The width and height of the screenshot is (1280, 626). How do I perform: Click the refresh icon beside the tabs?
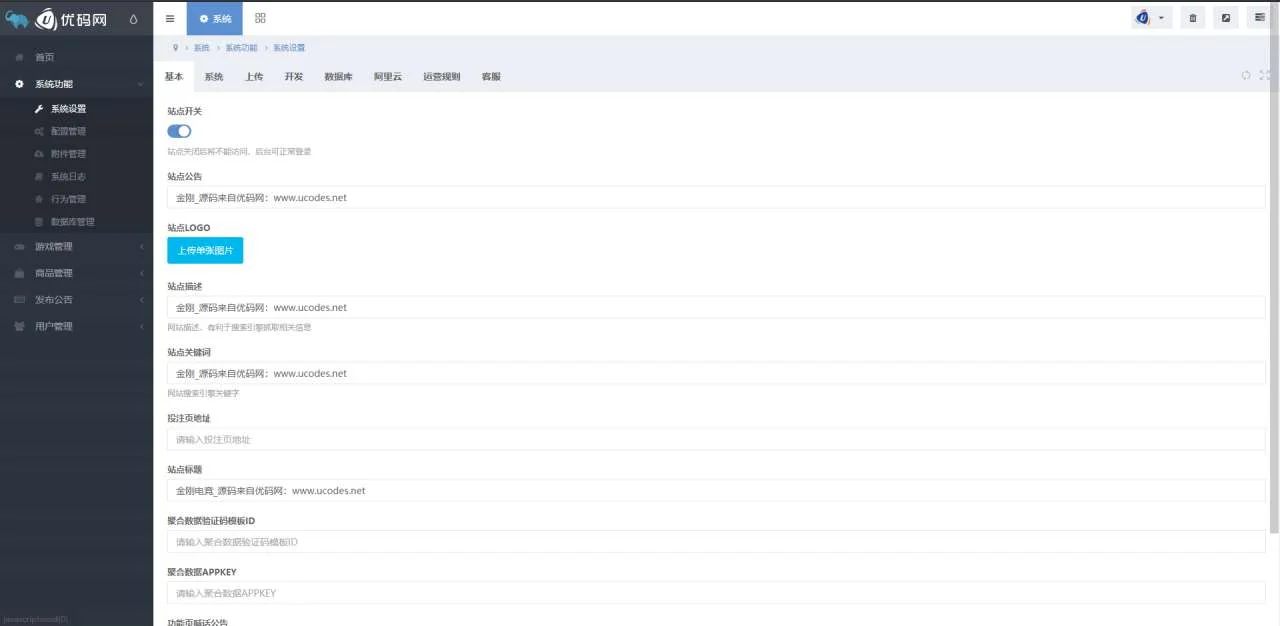[x=1246, y=75]
